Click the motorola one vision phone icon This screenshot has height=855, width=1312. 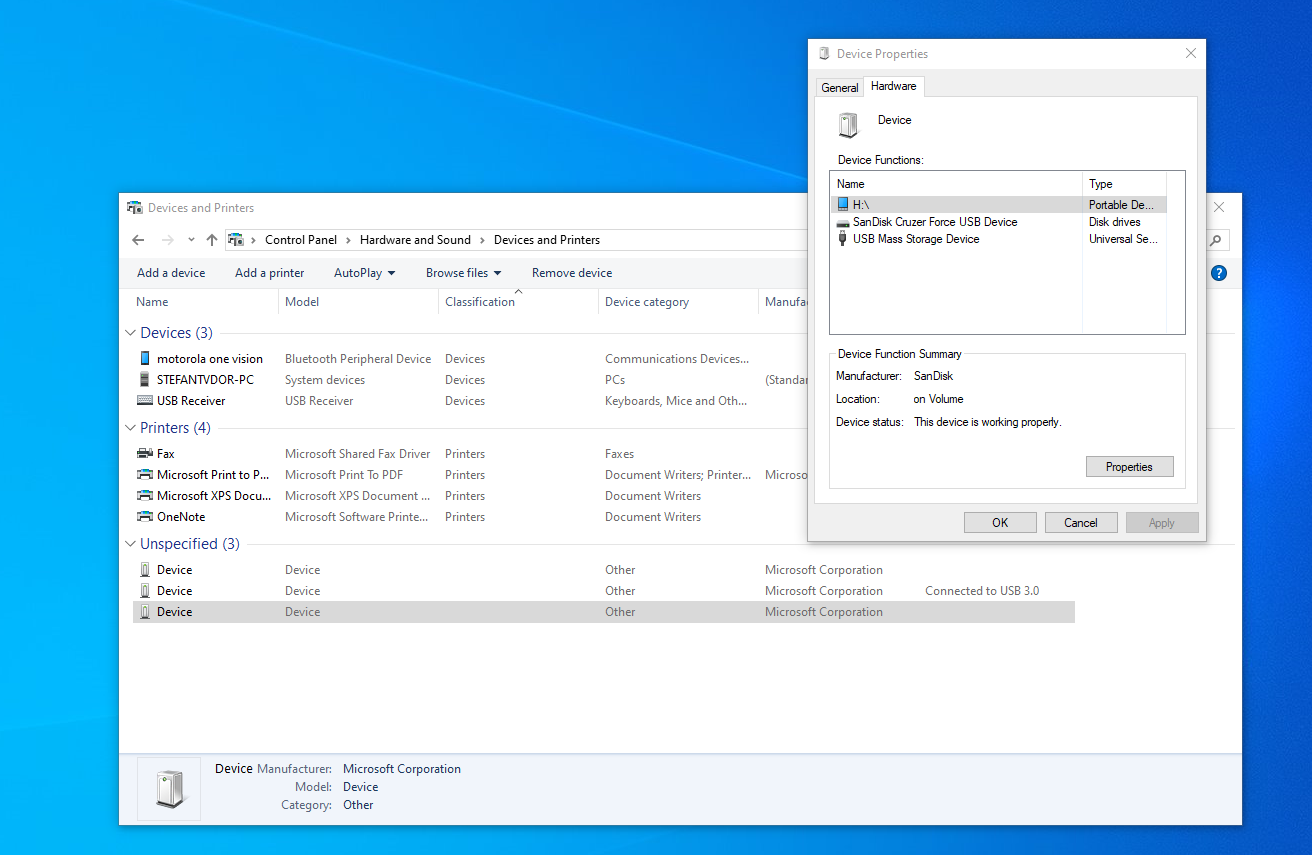(x=145, y=358)
